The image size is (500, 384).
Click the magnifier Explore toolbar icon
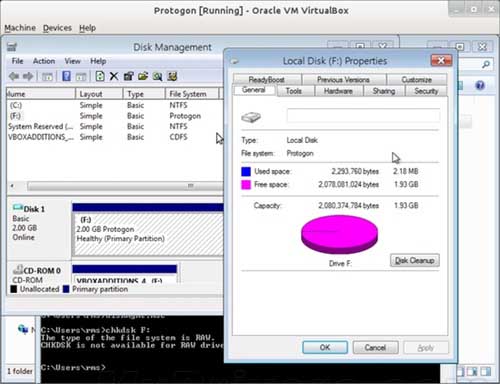[x=157, y=76]
